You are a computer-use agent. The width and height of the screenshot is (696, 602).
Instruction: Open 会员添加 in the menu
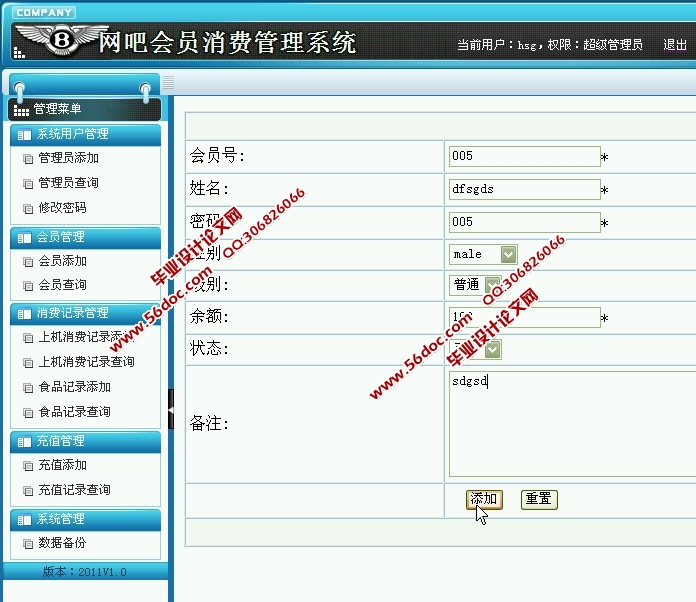[x=62, y=261]
